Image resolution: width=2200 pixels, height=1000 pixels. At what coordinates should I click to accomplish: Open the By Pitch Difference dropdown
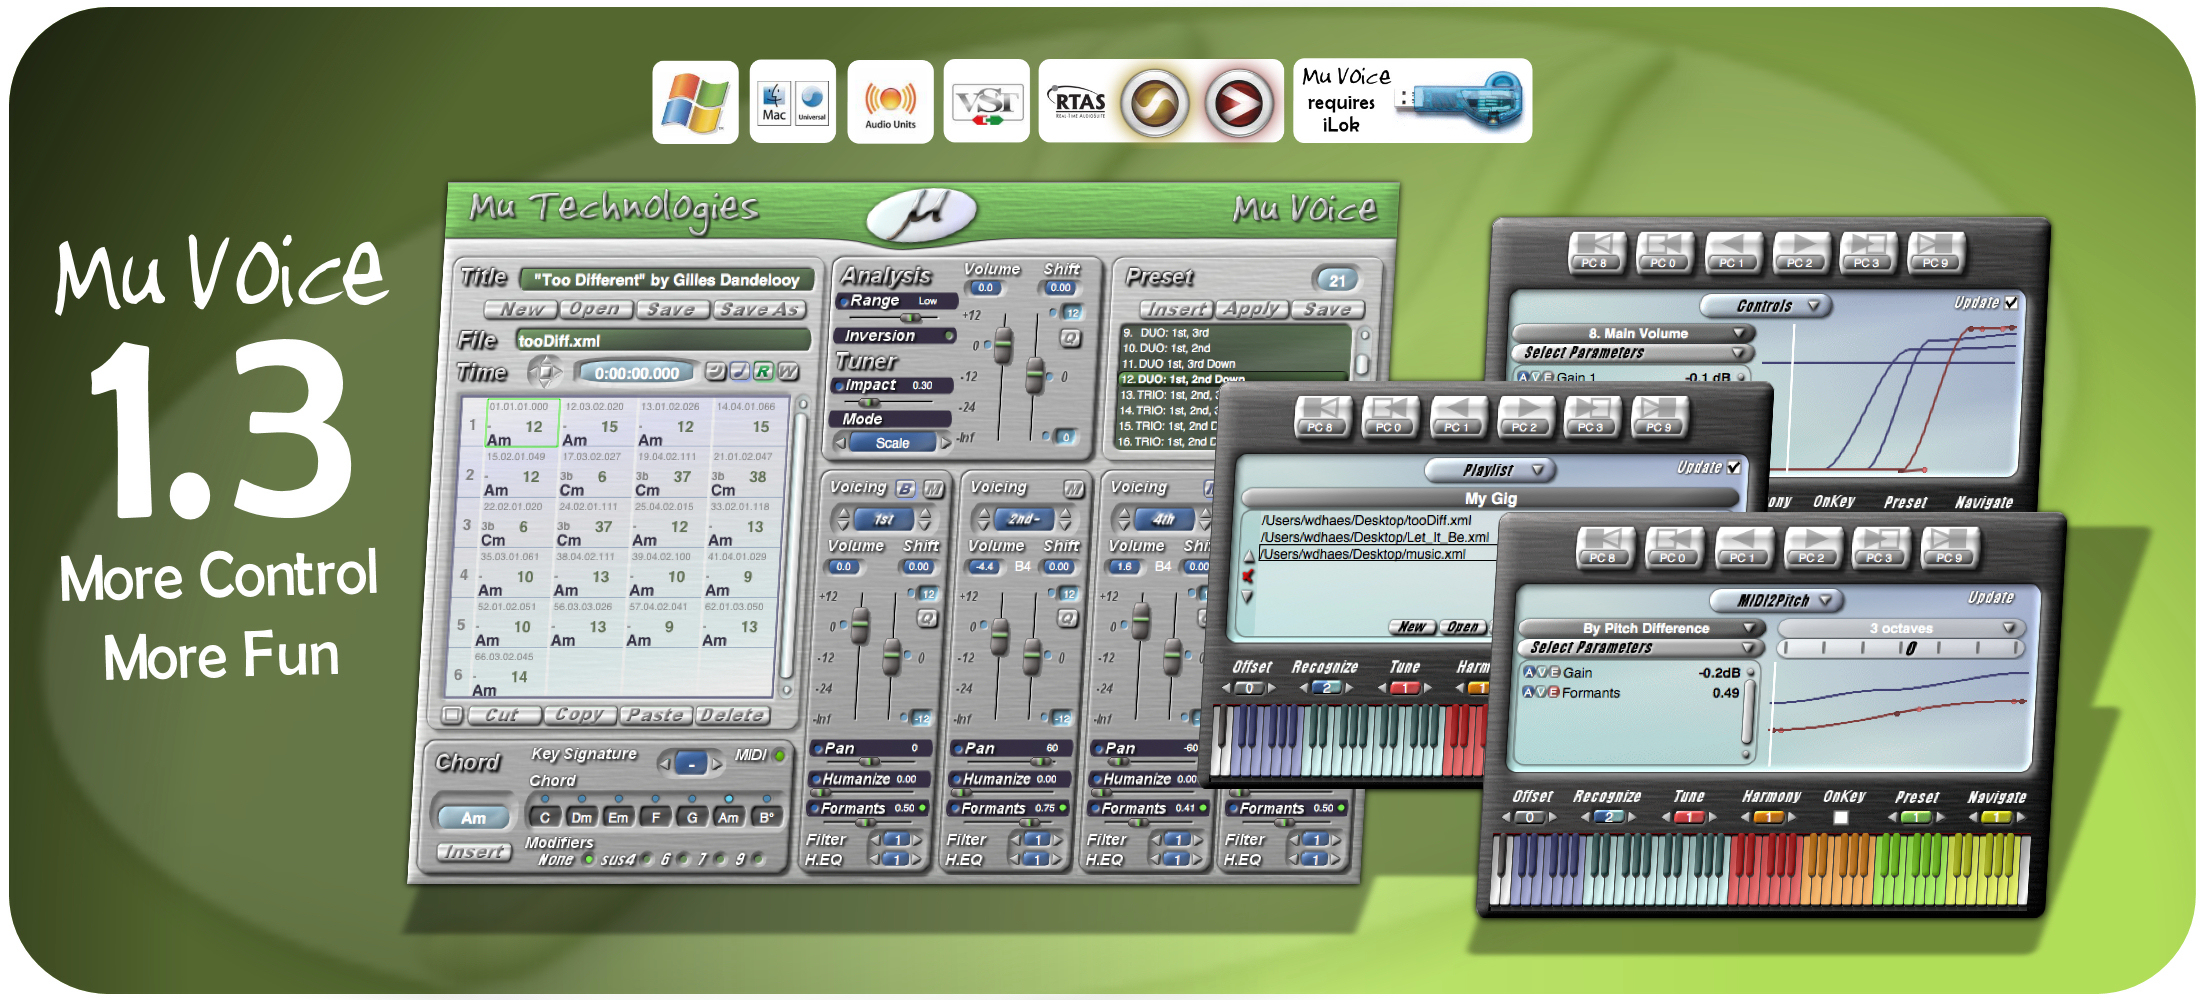(1640, 628)
